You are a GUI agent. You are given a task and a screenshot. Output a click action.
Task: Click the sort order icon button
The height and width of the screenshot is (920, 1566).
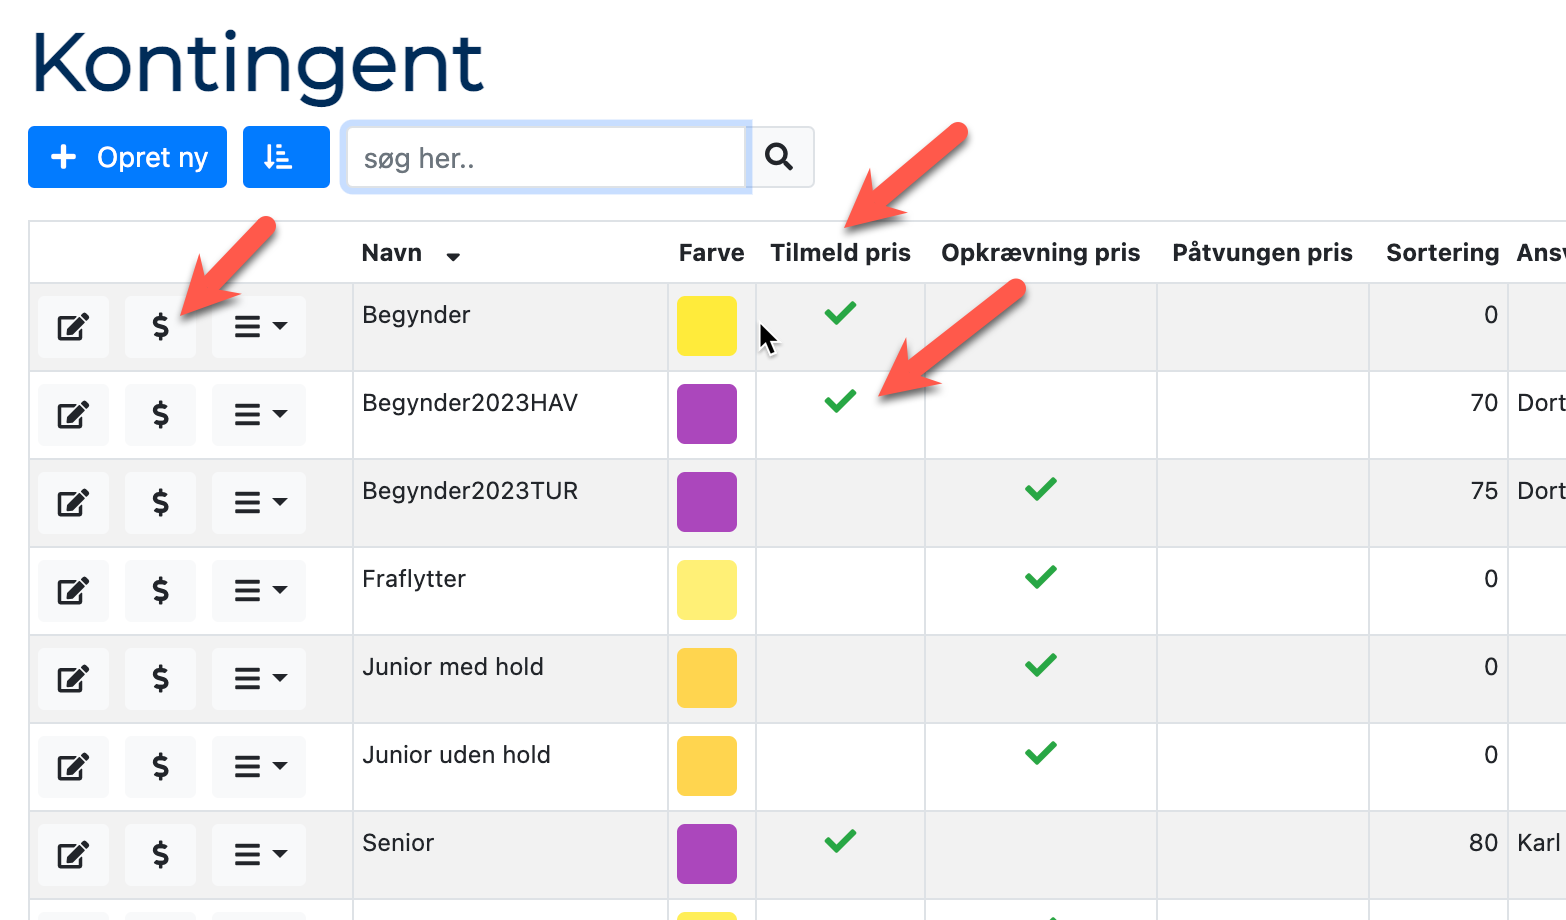pos(286,157)
